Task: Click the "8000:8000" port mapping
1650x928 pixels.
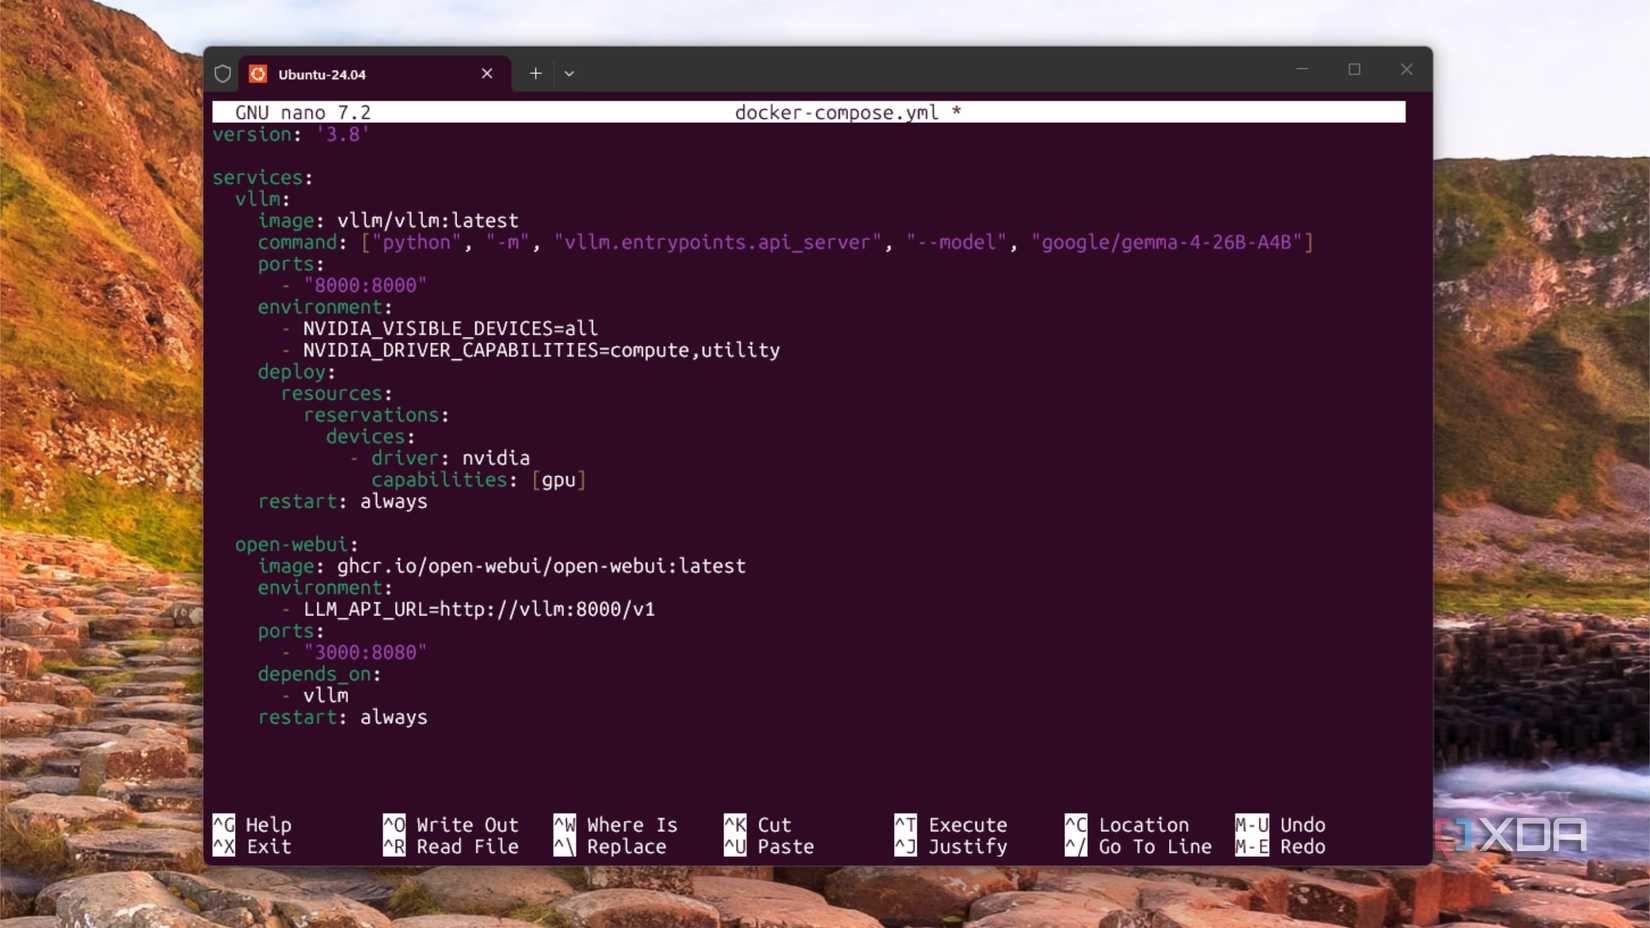Action: tap(365, 285)
